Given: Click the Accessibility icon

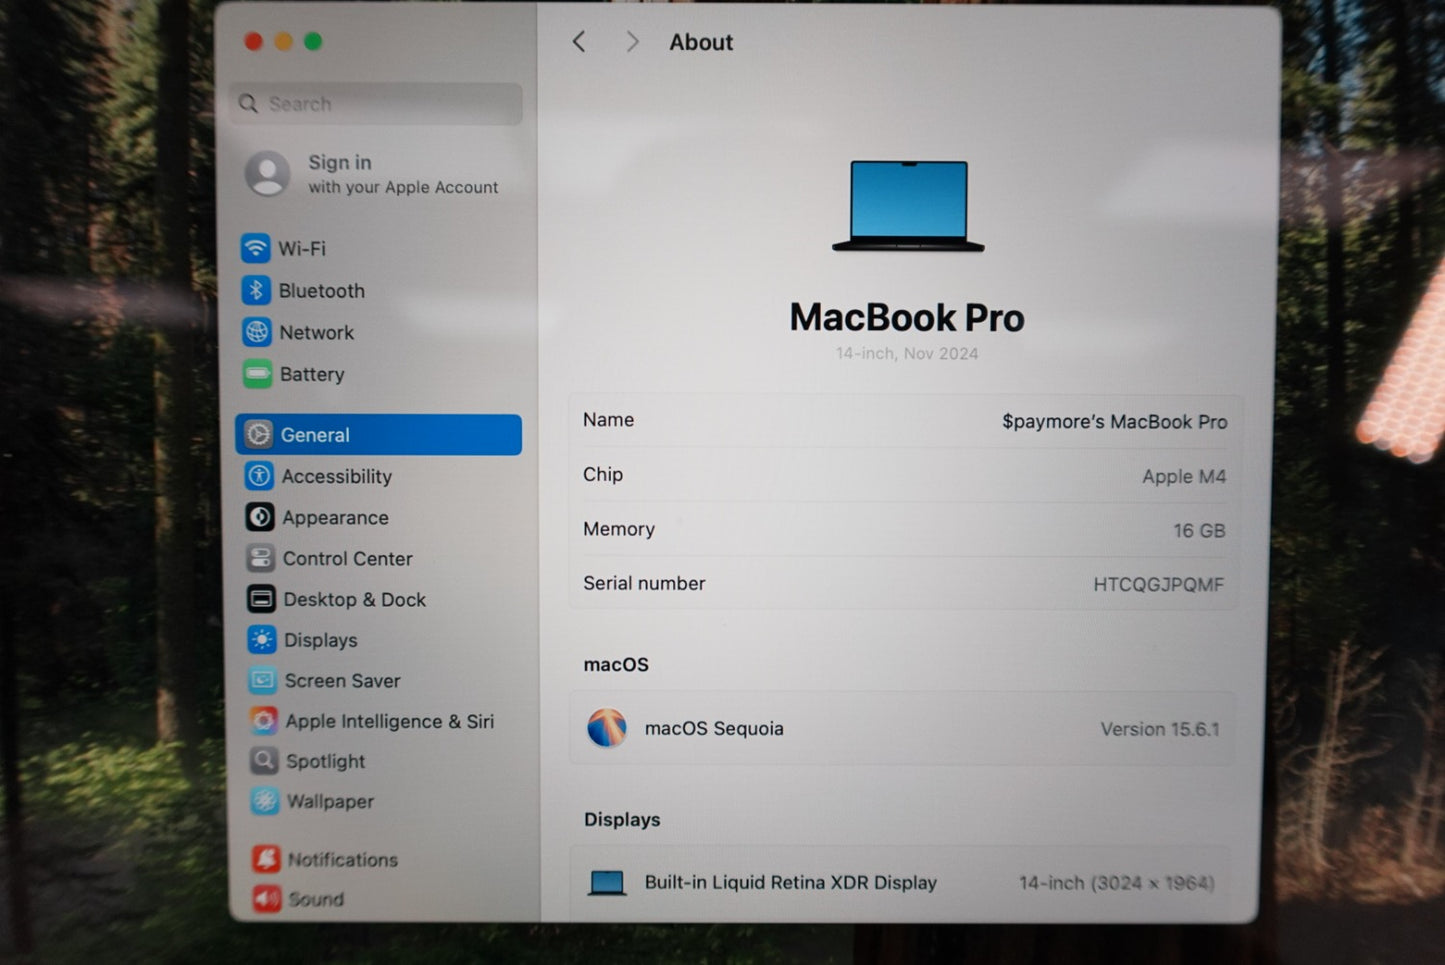Looking at the screenshot, I should (x=259, y=476).
